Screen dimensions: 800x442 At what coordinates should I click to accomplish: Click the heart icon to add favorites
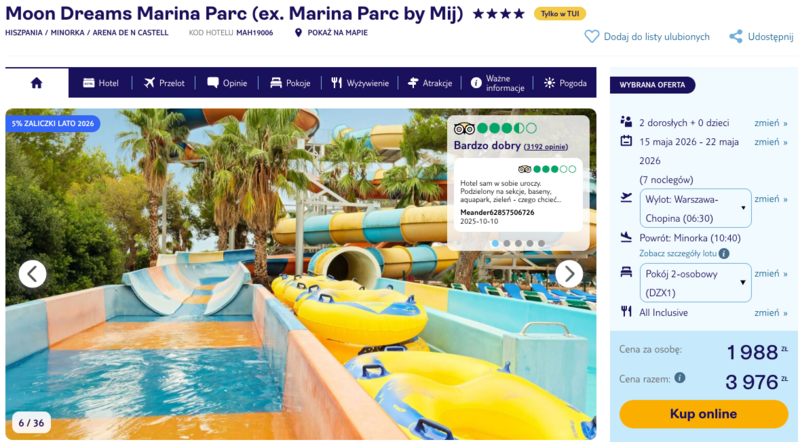tap(591, 37)
